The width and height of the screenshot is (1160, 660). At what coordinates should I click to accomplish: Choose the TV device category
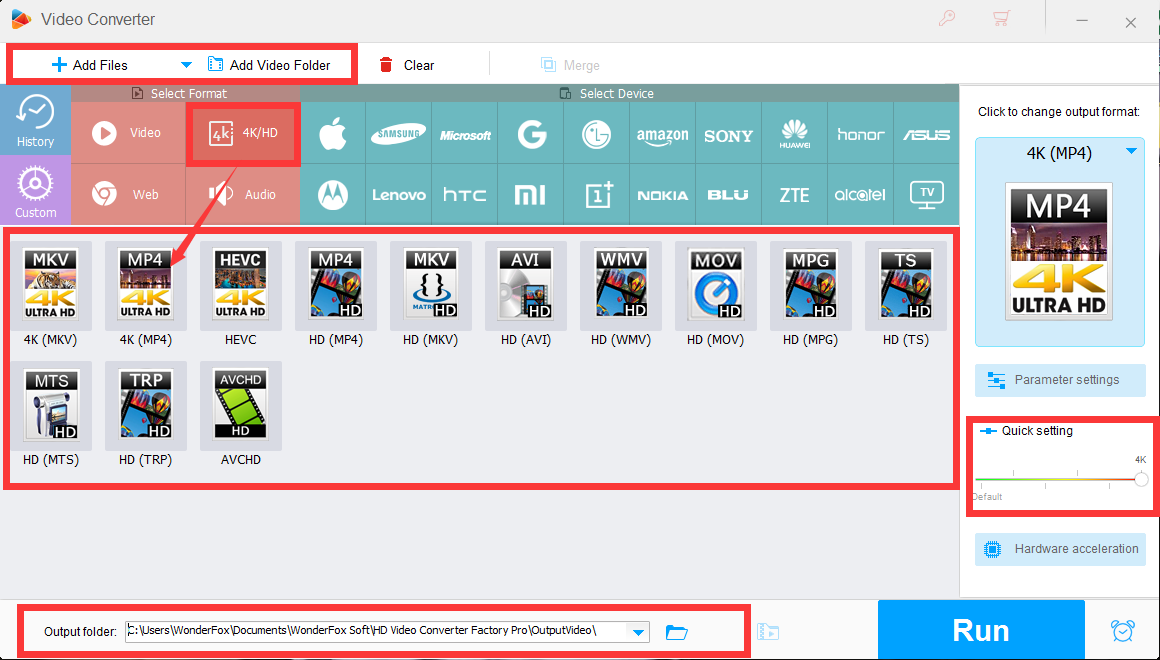pyautogui.click(x=926, y=195)
